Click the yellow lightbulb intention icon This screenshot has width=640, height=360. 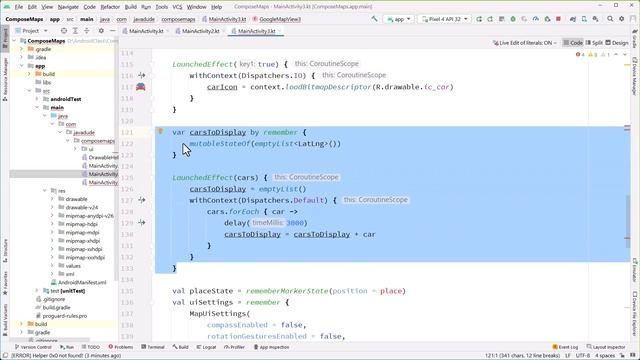tap(160, 131)
